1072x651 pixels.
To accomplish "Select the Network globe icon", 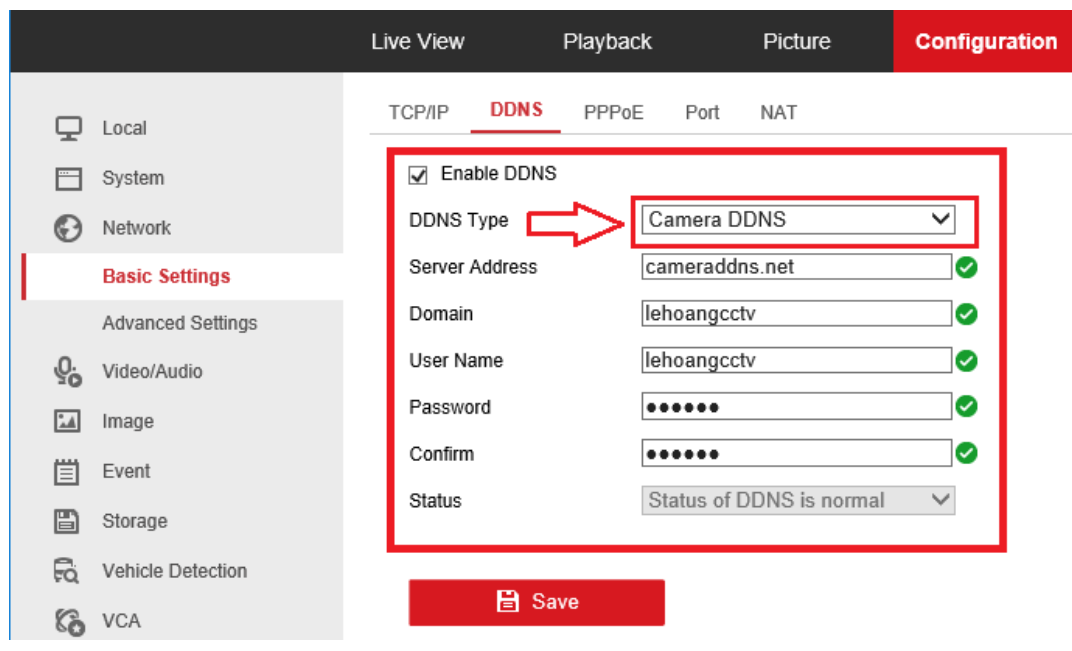I will tap(68, 228).
